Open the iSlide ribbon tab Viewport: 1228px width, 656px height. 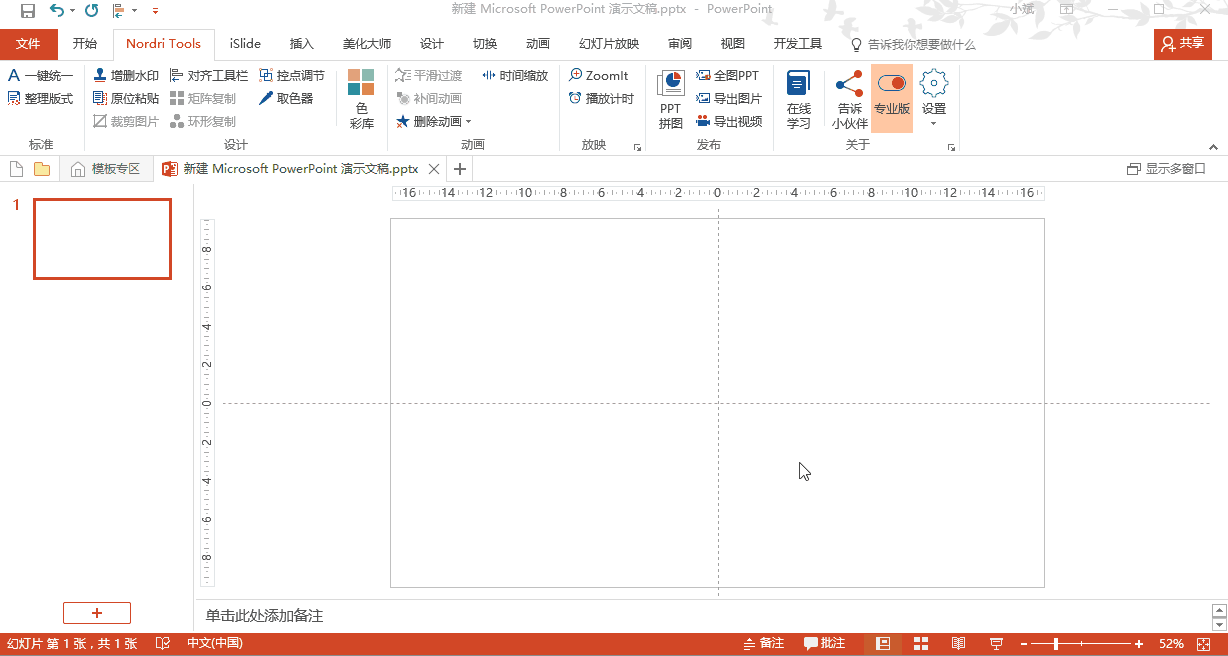245,44
